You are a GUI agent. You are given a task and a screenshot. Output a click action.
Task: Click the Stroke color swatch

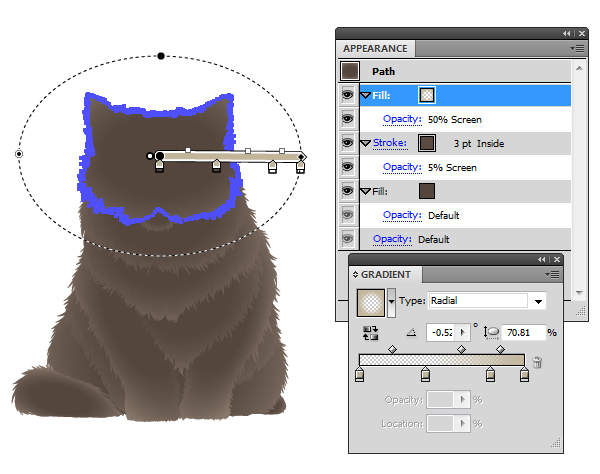[x=427, y=143]
